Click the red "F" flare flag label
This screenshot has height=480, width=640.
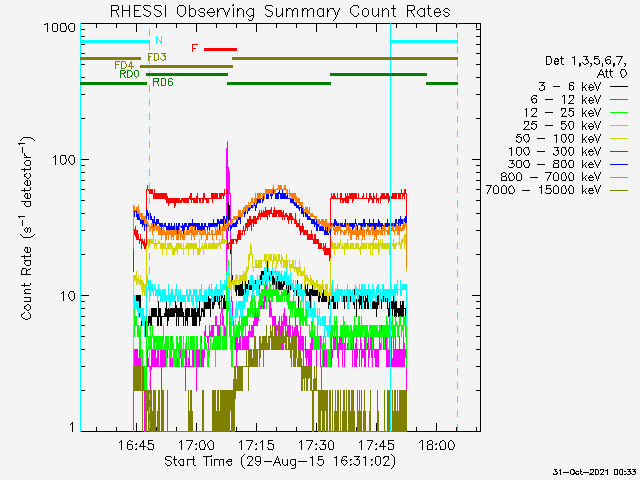[195, 48]
